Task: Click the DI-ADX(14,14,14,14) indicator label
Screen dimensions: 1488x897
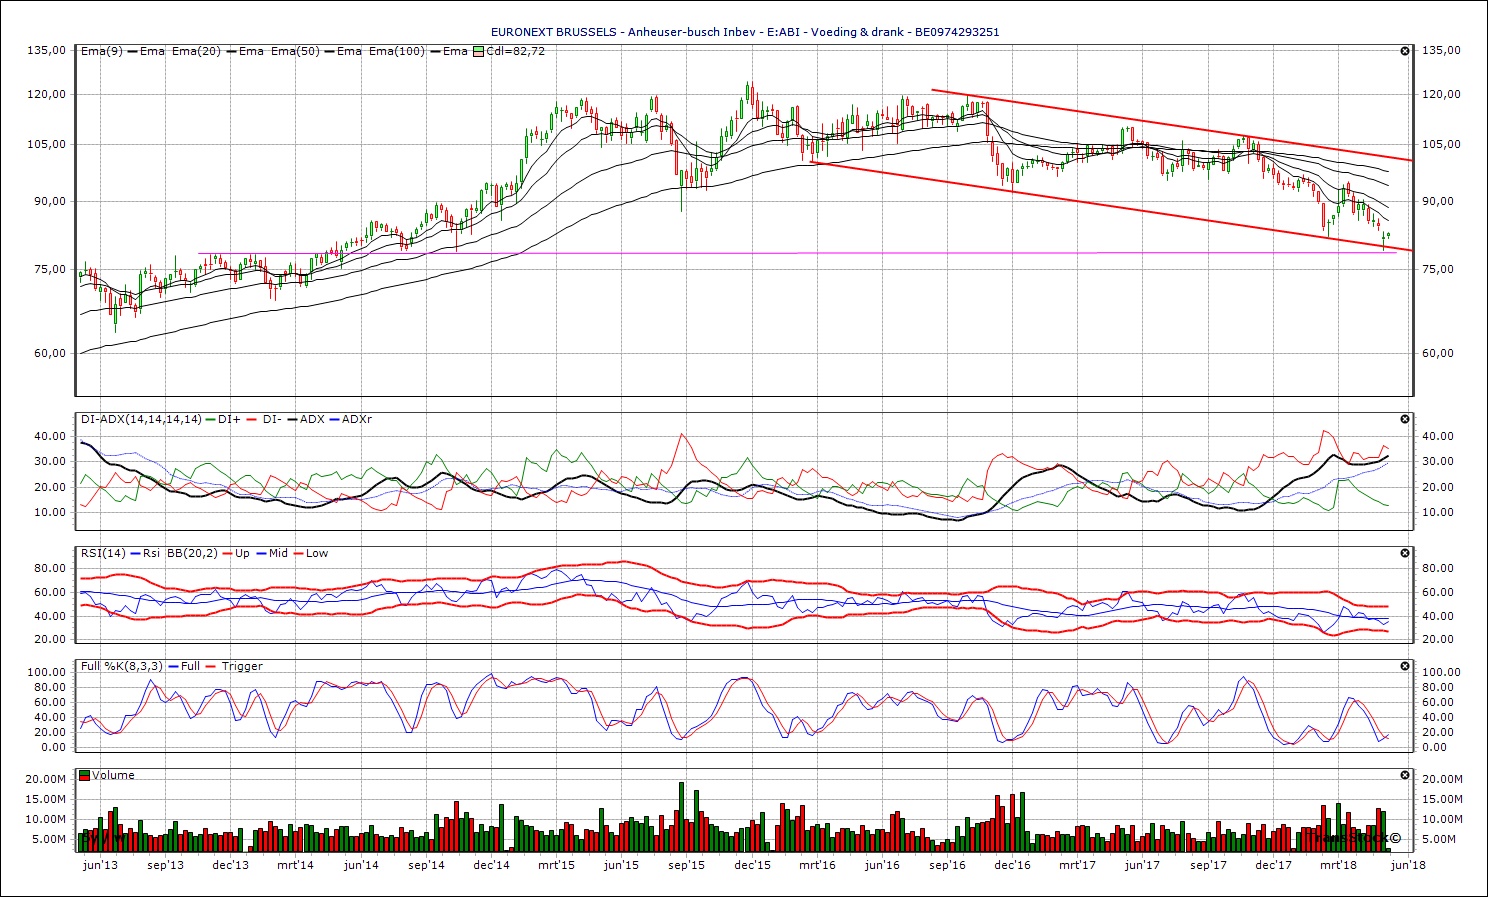Action: 141,419
